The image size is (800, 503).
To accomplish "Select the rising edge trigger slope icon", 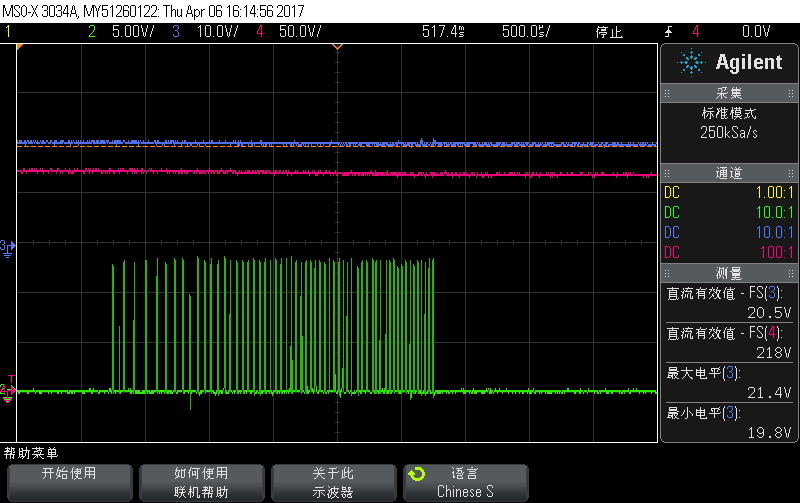I will [668, 32].
